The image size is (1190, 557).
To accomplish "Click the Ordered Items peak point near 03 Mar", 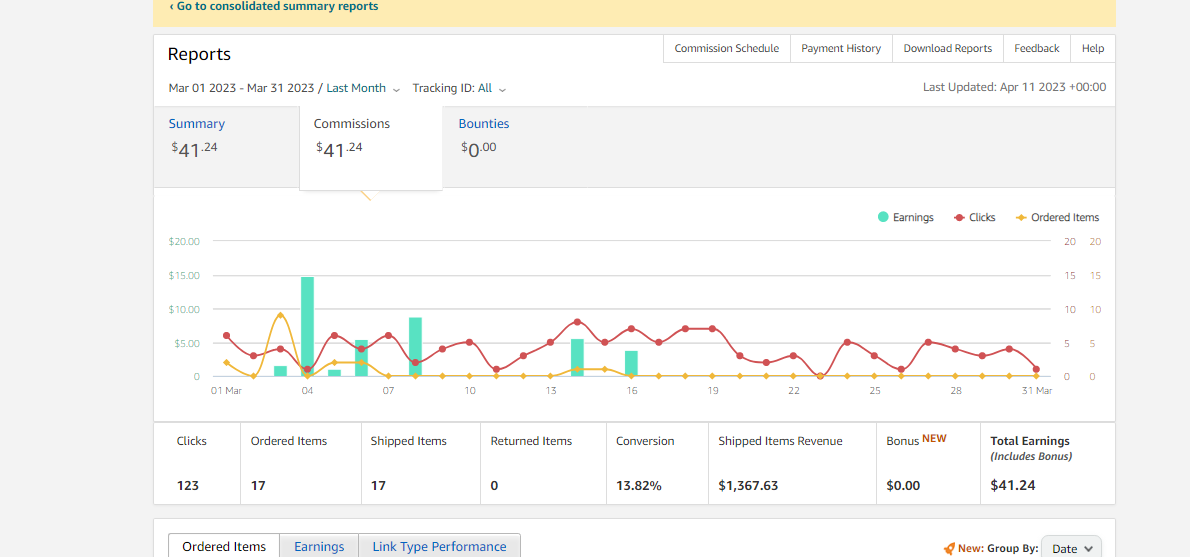I will coord(280,315).
